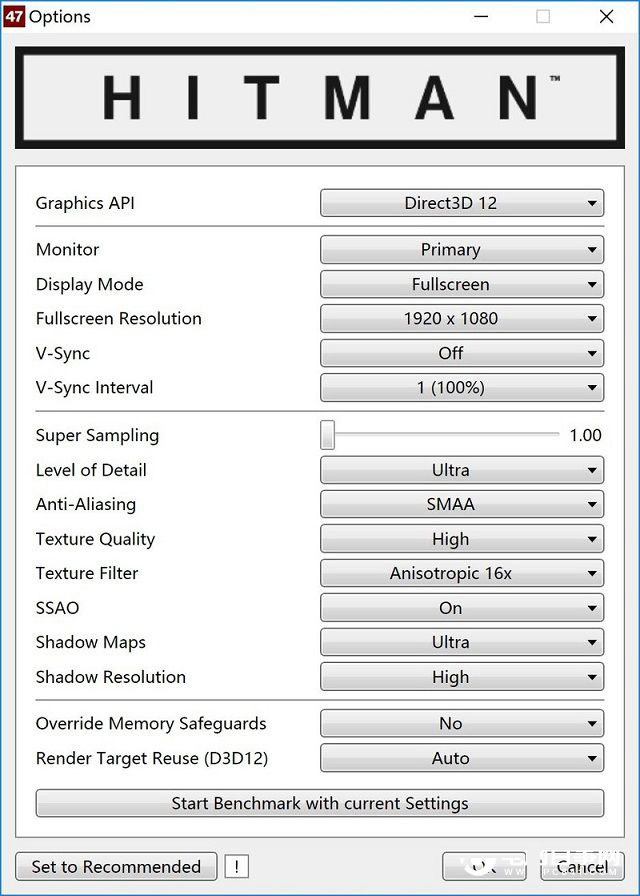Click the Cancel button
The height and width of the screenshot is (896, 640).
(582, 866)
